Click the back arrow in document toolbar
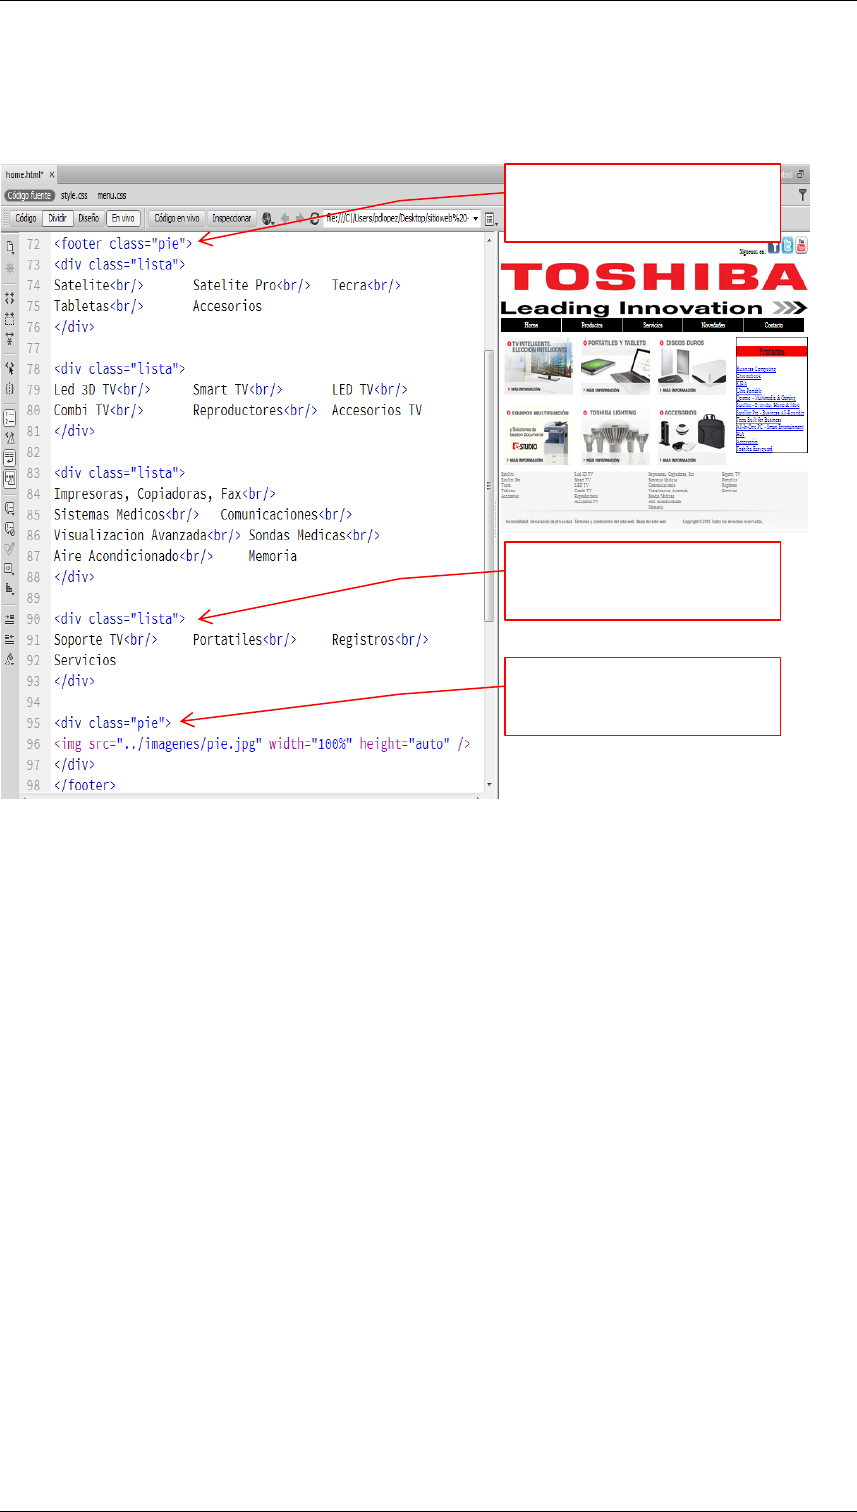Screen dimensions: 857x1512 click(x=285, y=218)
